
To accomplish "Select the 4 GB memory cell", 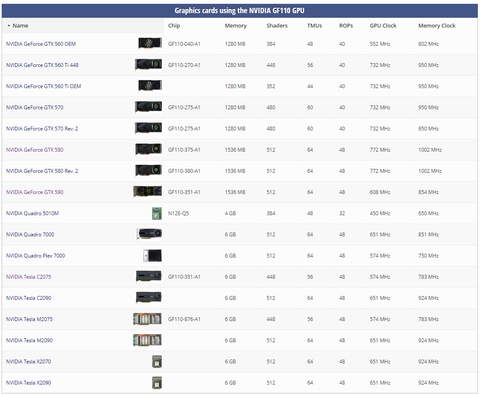I will 230,213.
